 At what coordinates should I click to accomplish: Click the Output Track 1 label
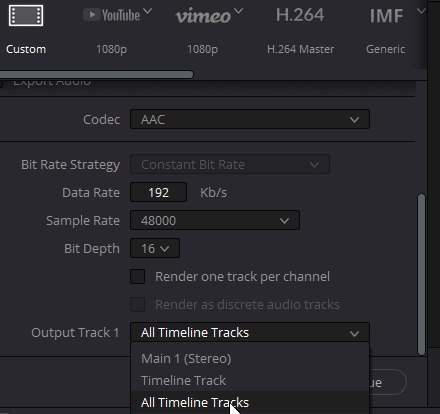pyautogui.click(x=75, y=333)
